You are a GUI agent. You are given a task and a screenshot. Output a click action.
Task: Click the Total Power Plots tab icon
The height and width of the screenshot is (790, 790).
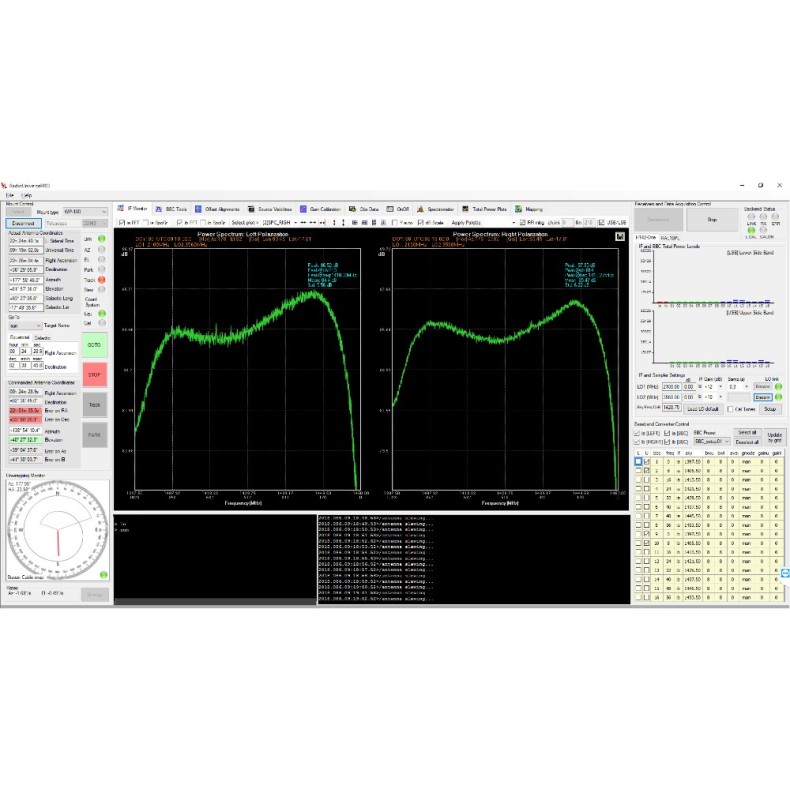point(467,209)
